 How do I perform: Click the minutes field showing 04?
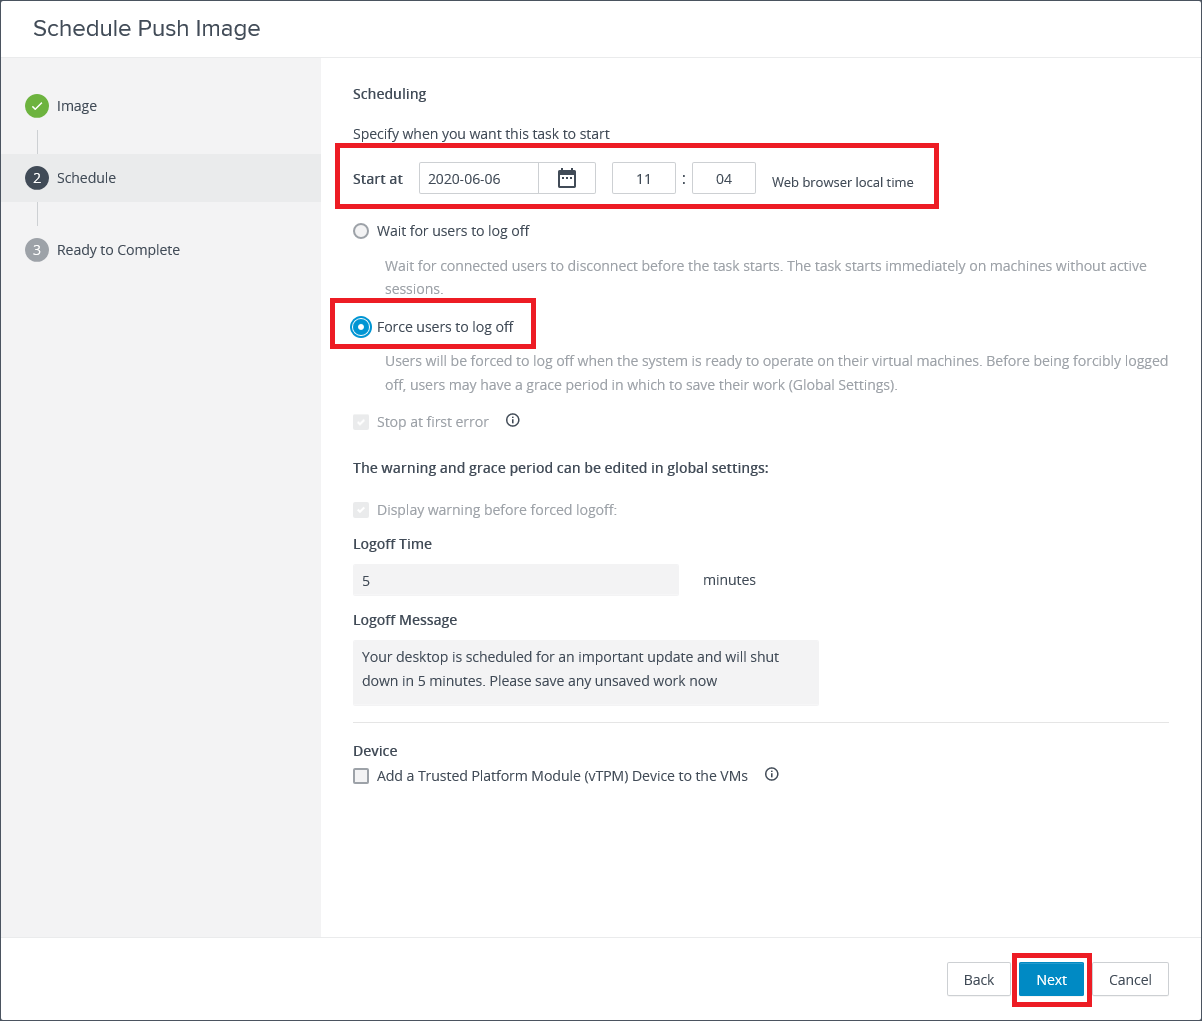(x=723, y=179)
